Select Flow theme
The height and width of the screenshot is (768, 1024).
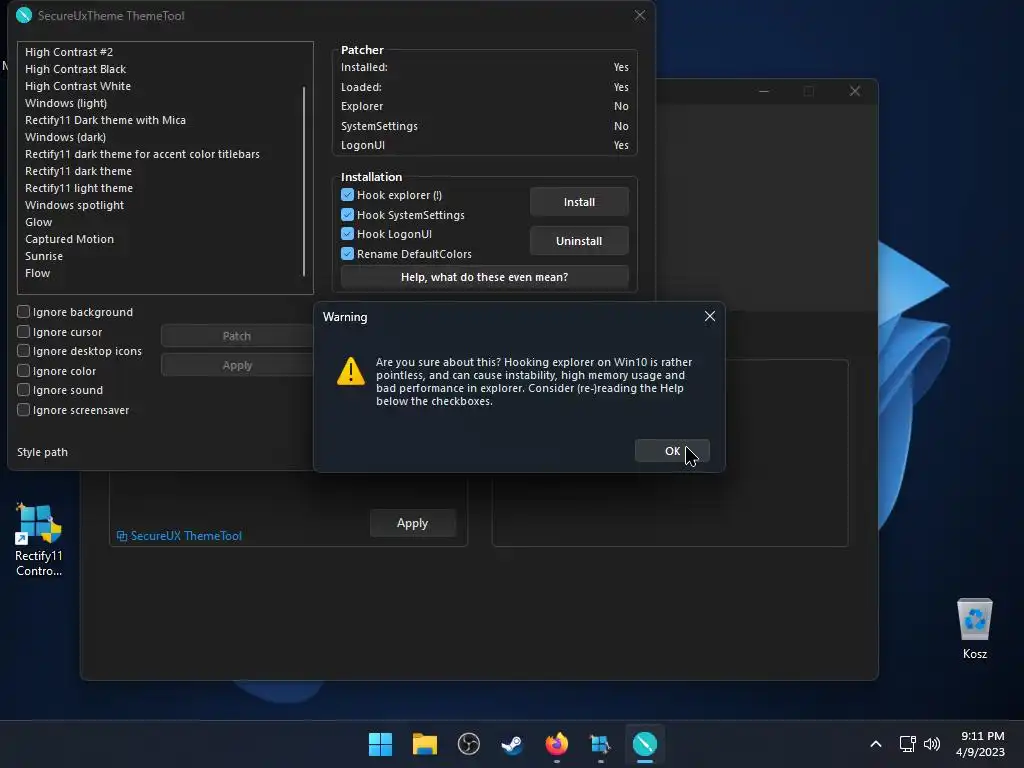37,272
